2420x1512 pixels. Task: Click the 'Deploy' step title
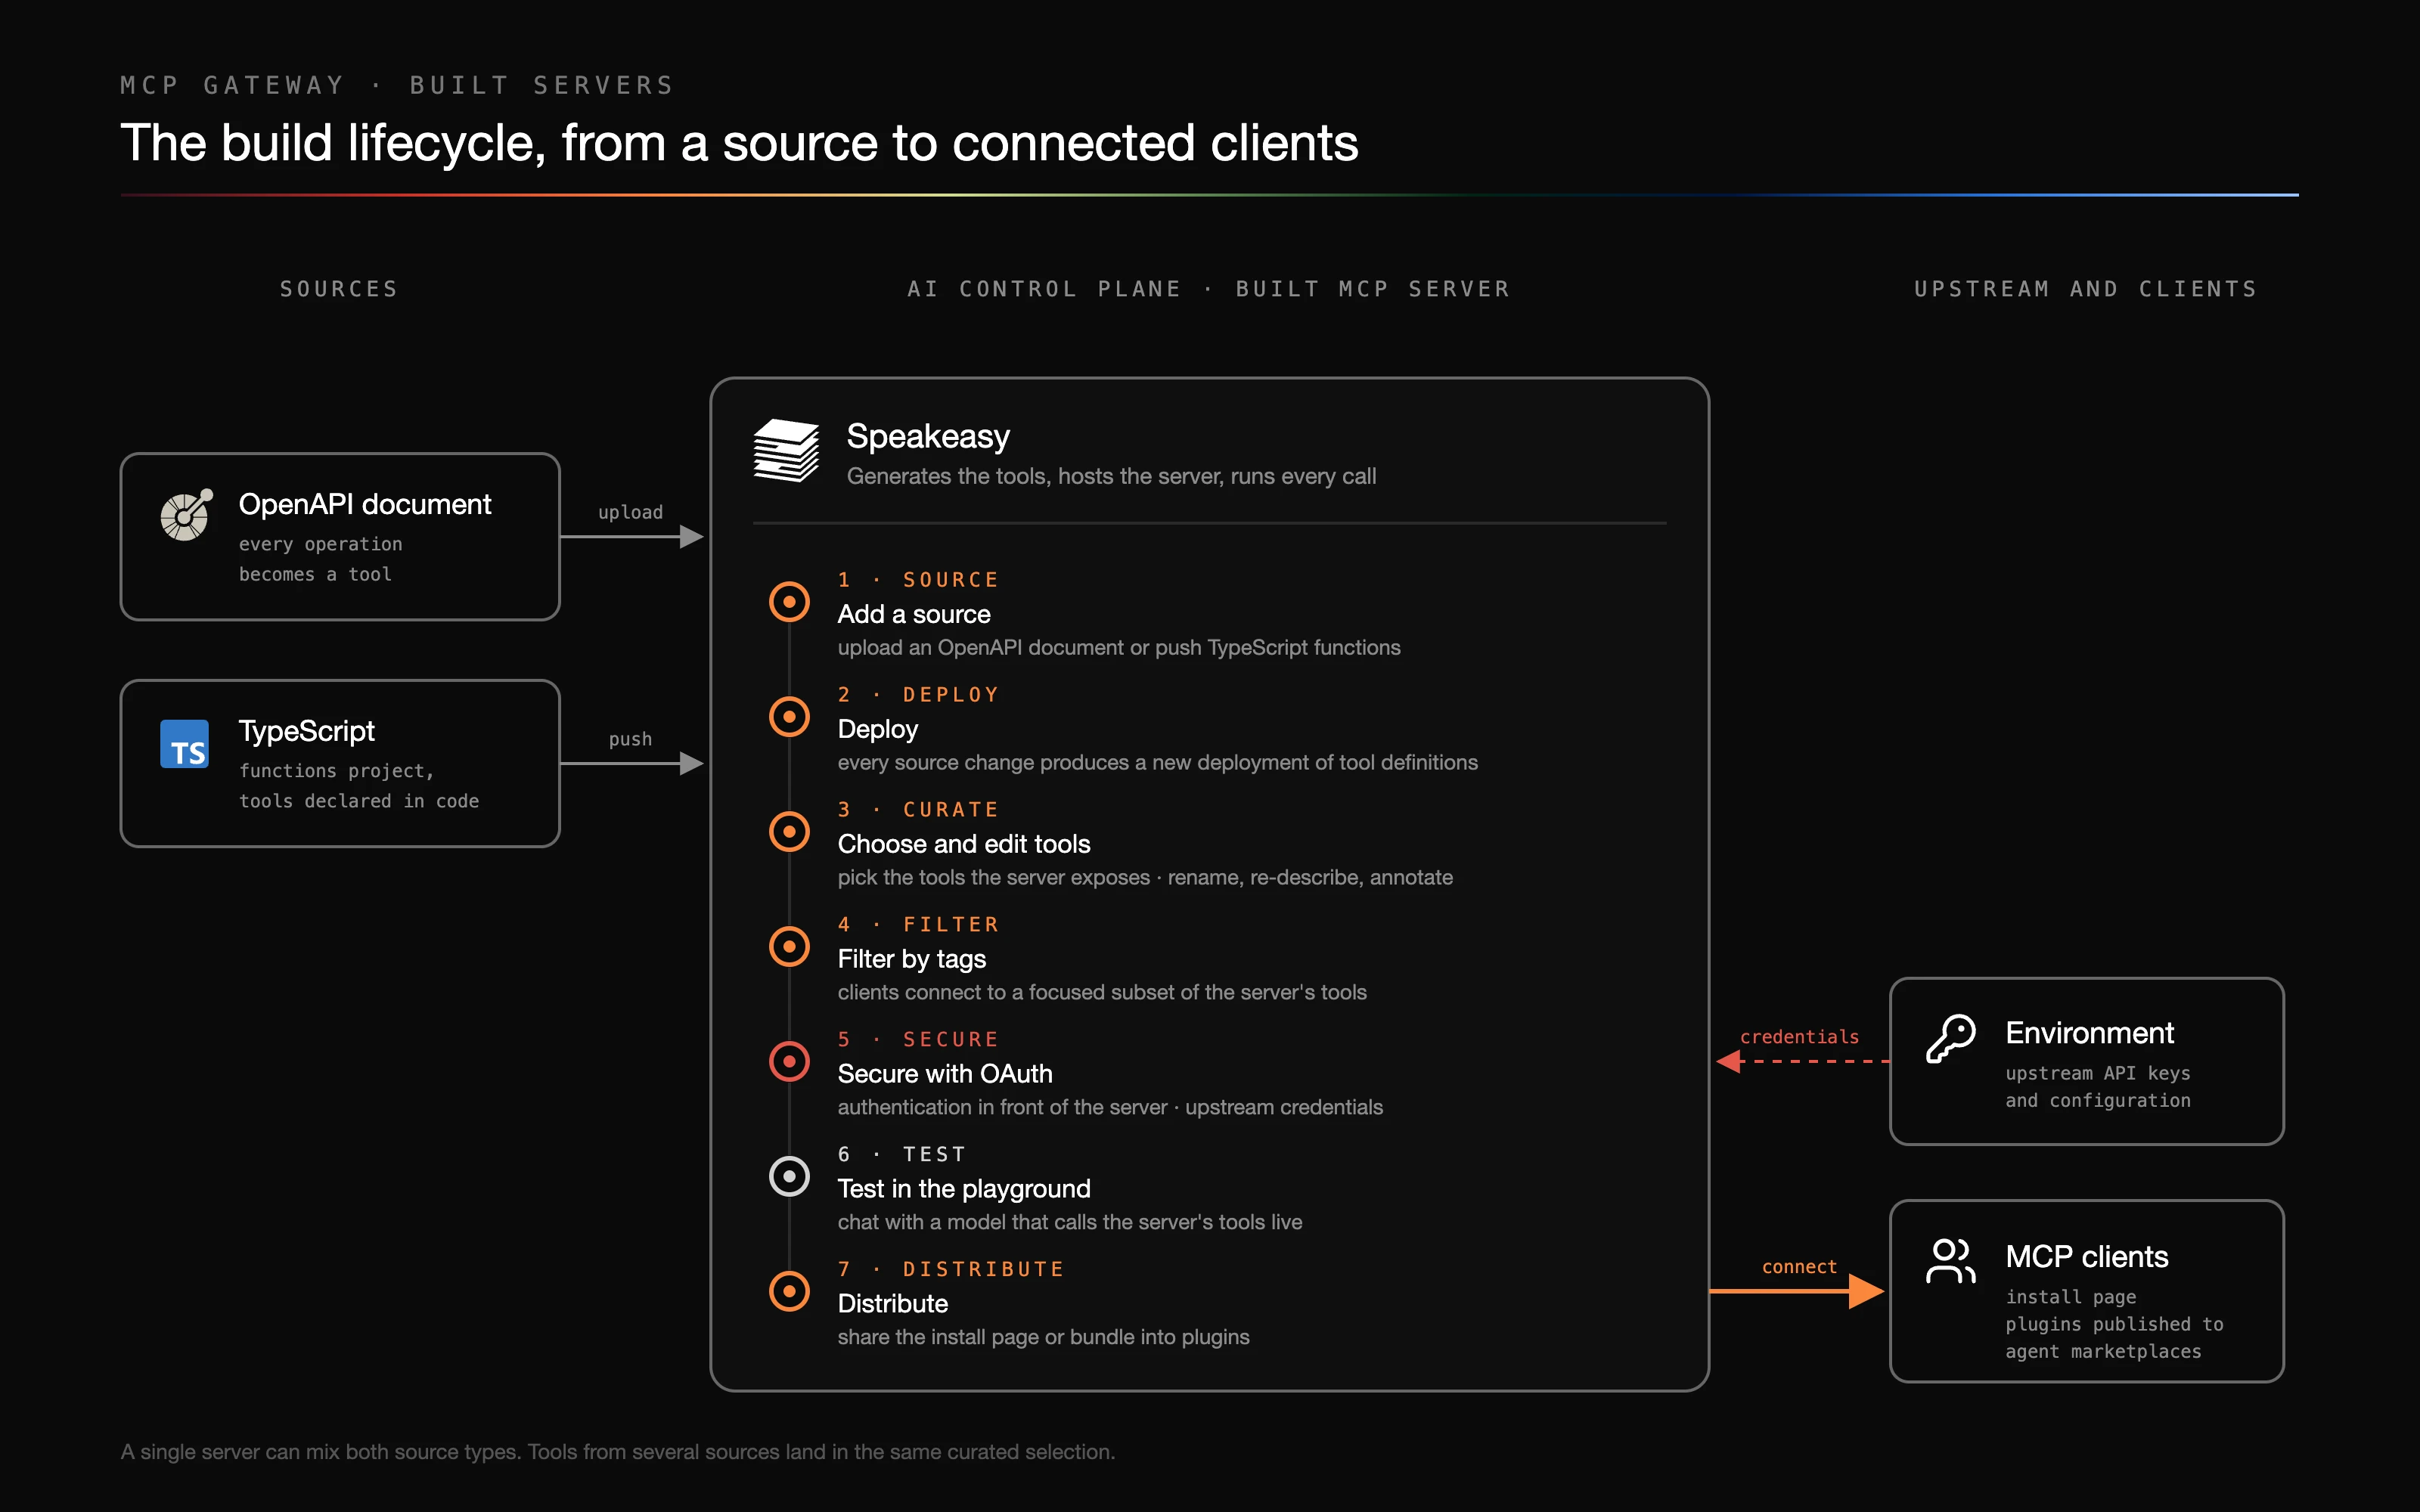[x=878, y=729]
